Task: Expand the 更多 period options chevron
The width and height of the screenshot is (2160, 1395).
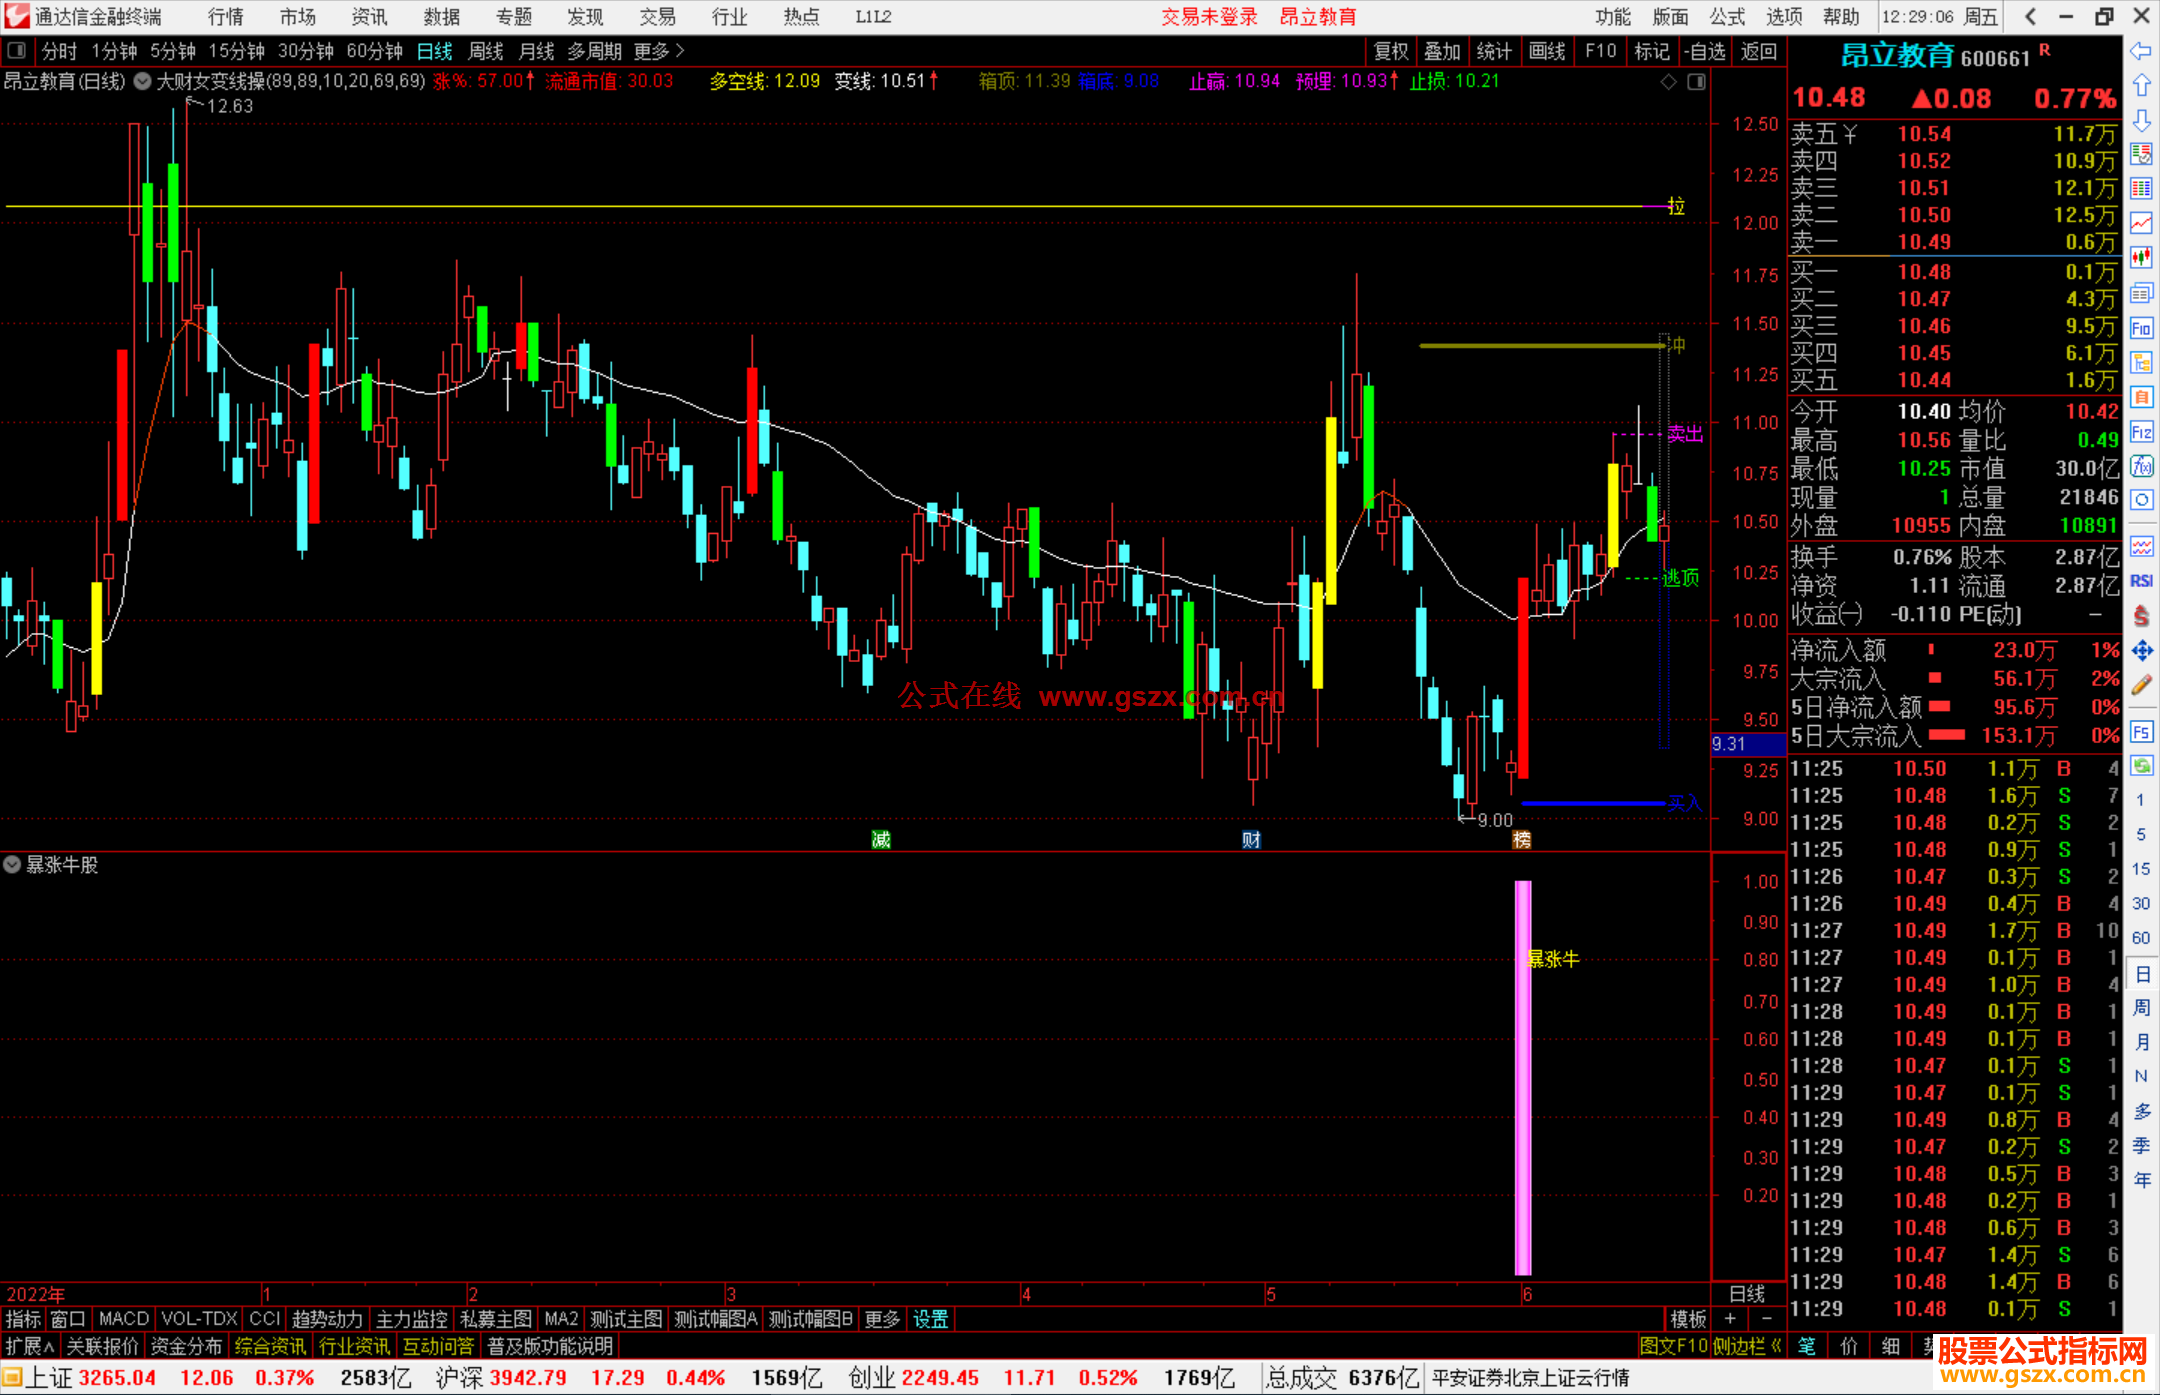Action: (680, 51)
